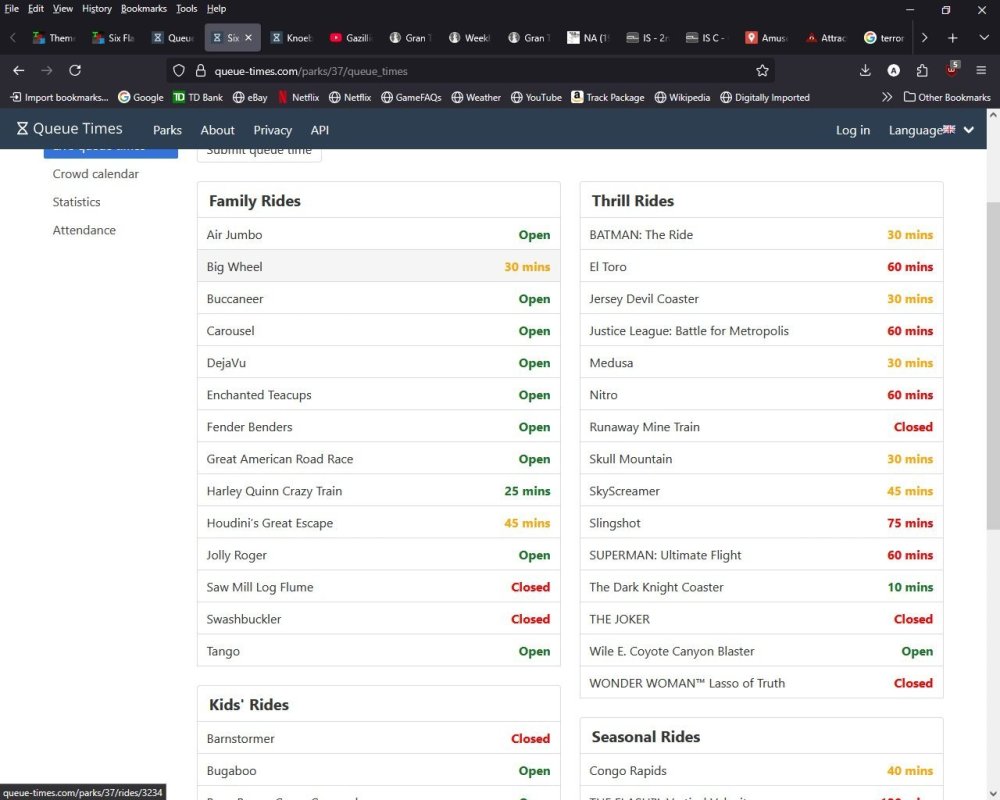Open the El Toro ride page
Image resolution: width=1000 pixels, height=800 pixels.
(608, 267)
